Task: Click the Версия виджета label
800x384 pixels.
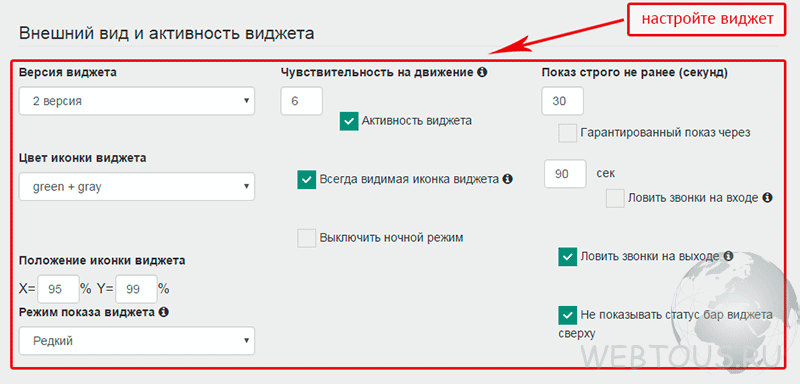Action: tap(67, 72)
